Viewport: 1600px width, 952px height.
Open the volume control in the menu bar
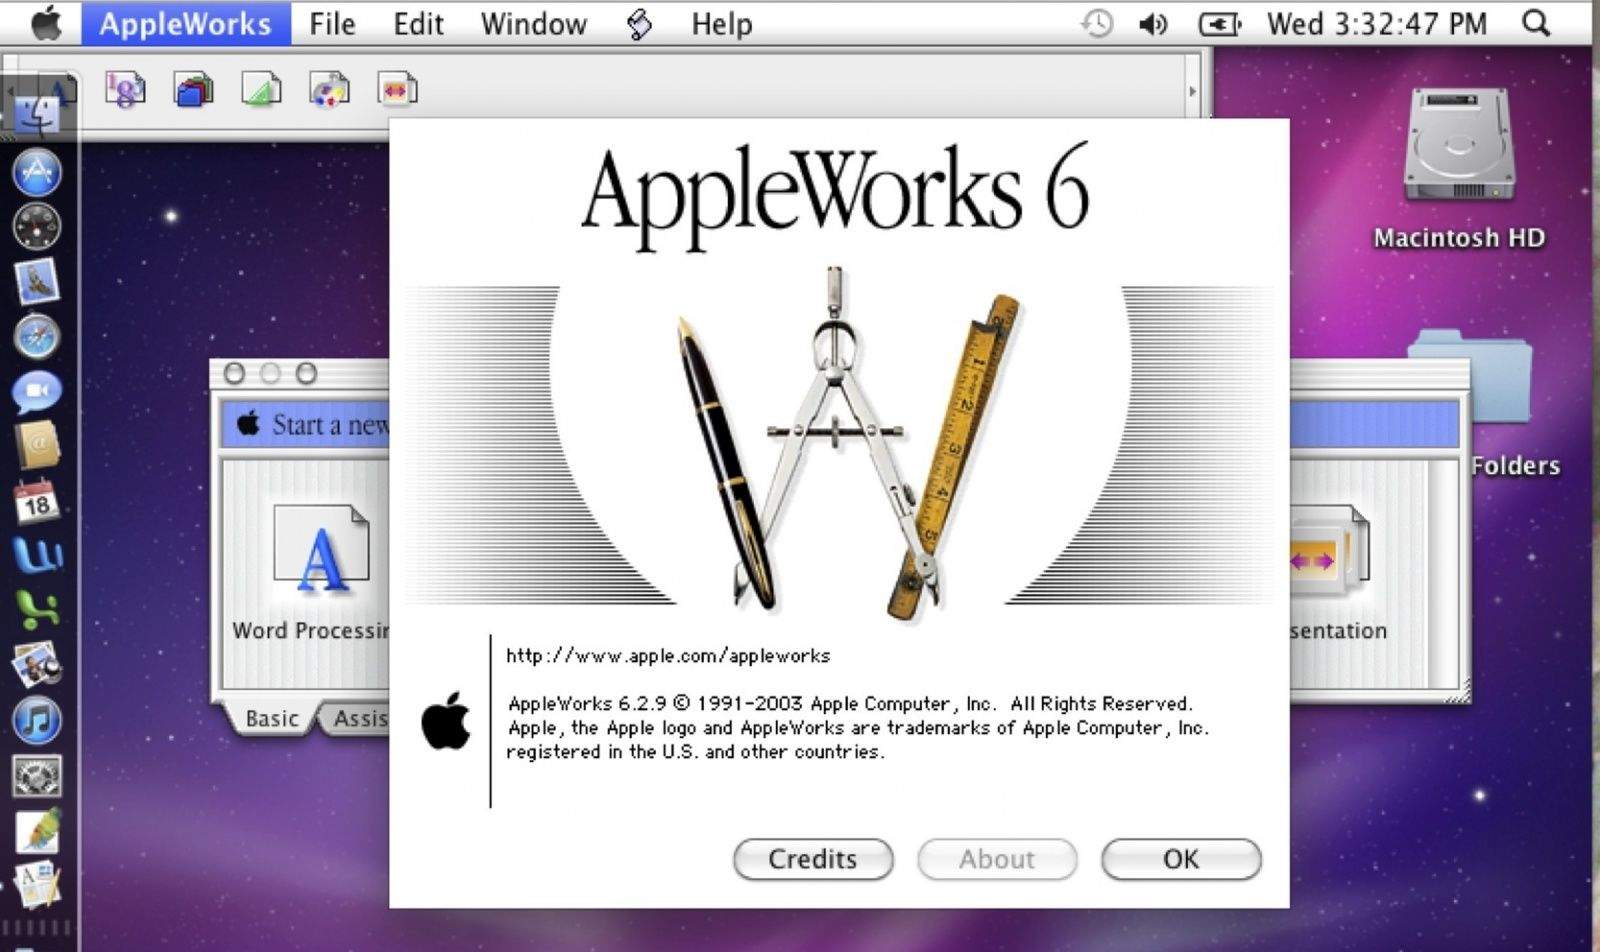1153,23
